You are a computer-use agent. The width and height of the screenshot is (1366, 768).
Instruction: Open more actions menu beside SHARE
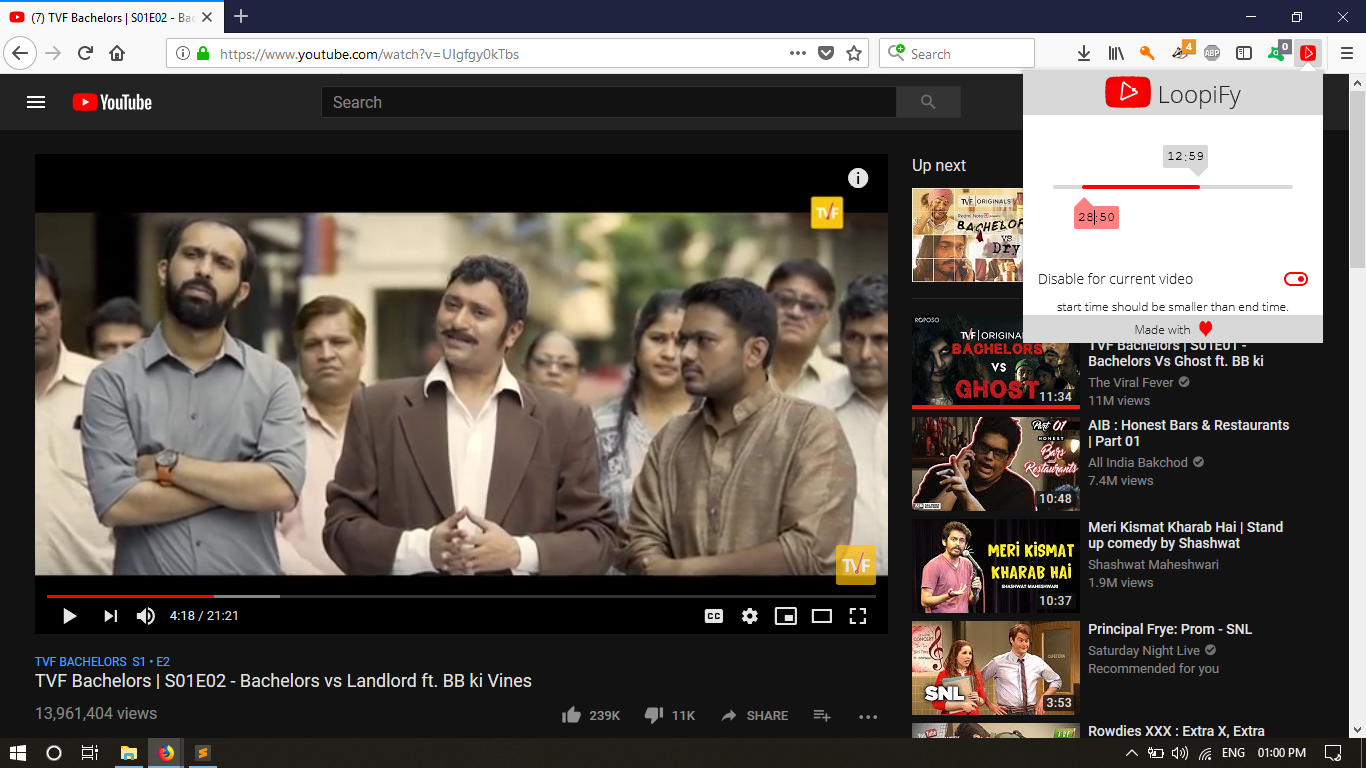point(867,716)
